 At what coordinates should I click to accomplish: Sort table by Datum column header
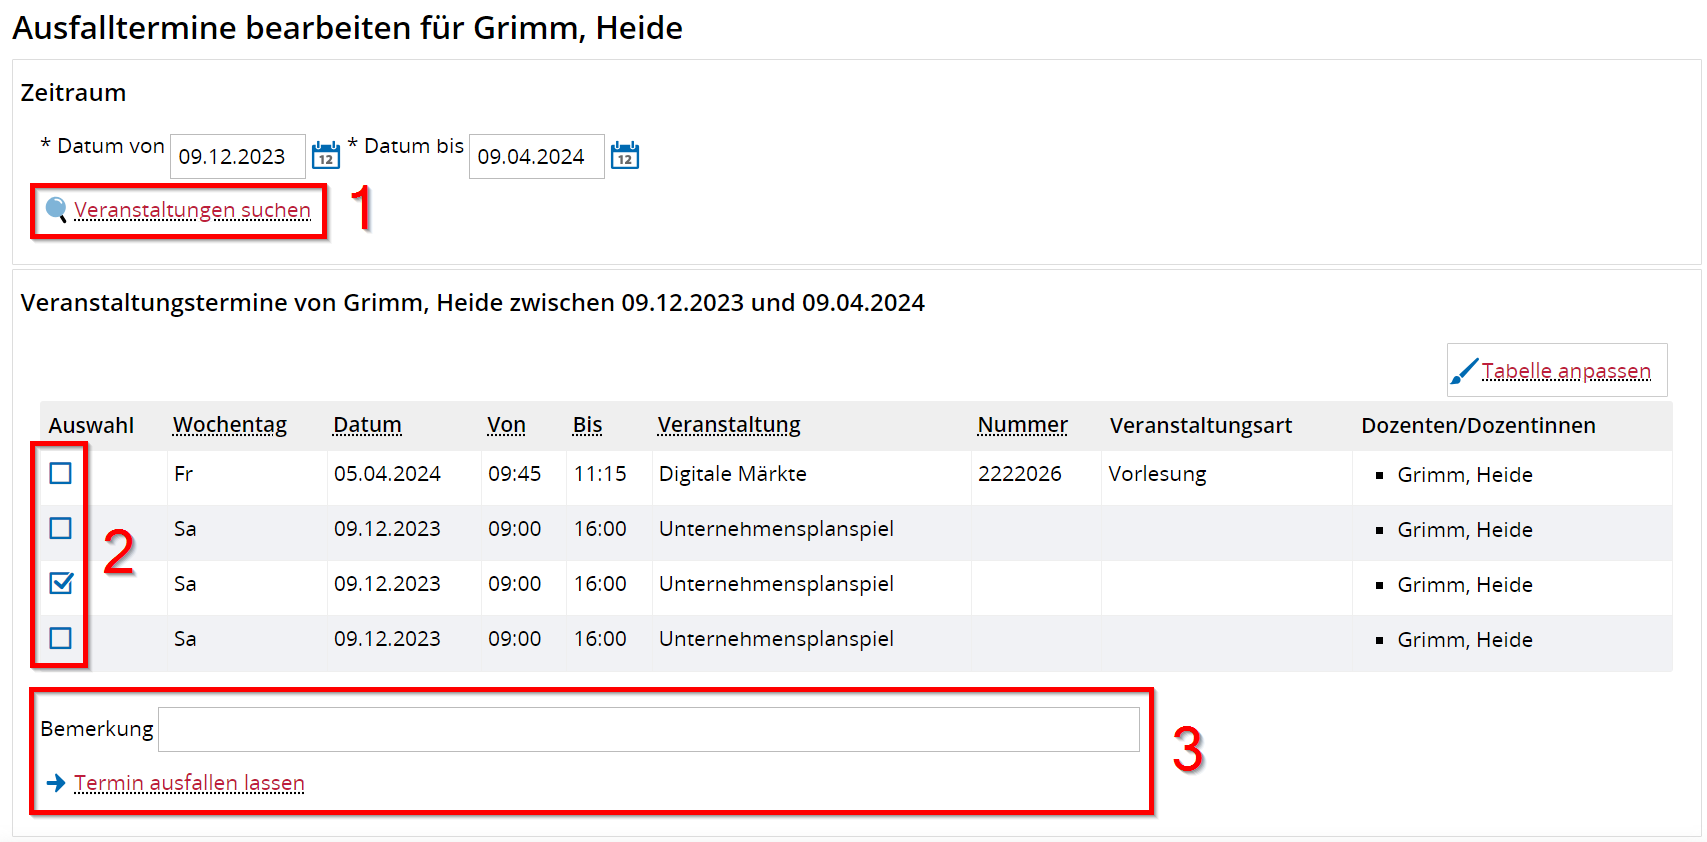click(x=367, y=425)
